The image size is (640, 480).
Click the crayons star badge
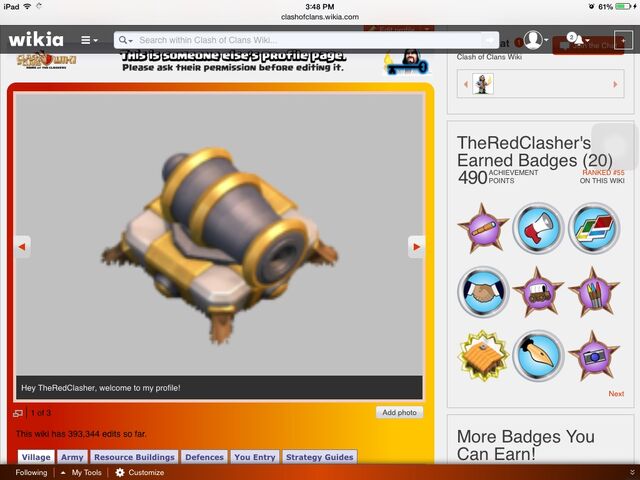tap(594, 292)
